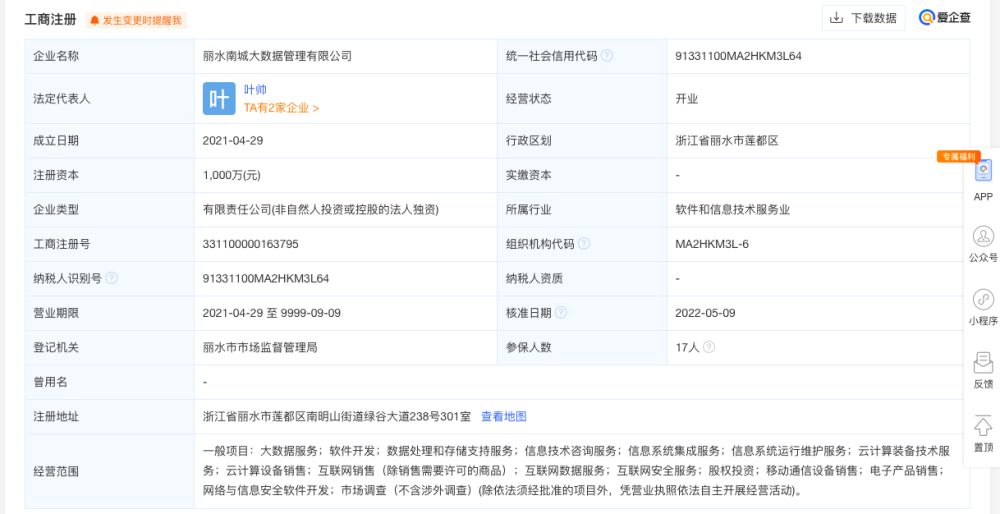This screenshot has width=1000, height=514.
Task: Enable the 发生变更时提醒我 change alert
Action: click(136, 20)
